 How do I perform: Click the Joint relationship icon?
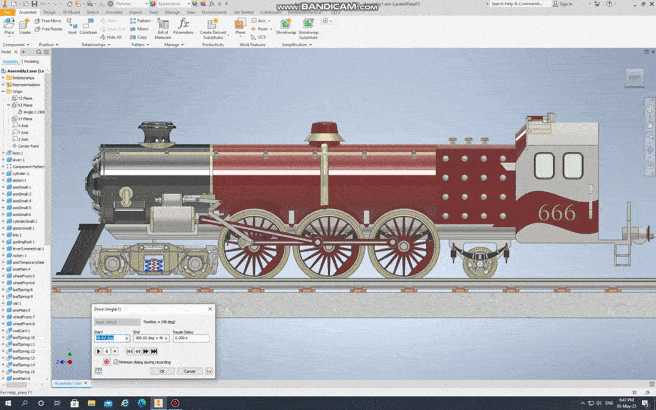[x=72, y=26]
